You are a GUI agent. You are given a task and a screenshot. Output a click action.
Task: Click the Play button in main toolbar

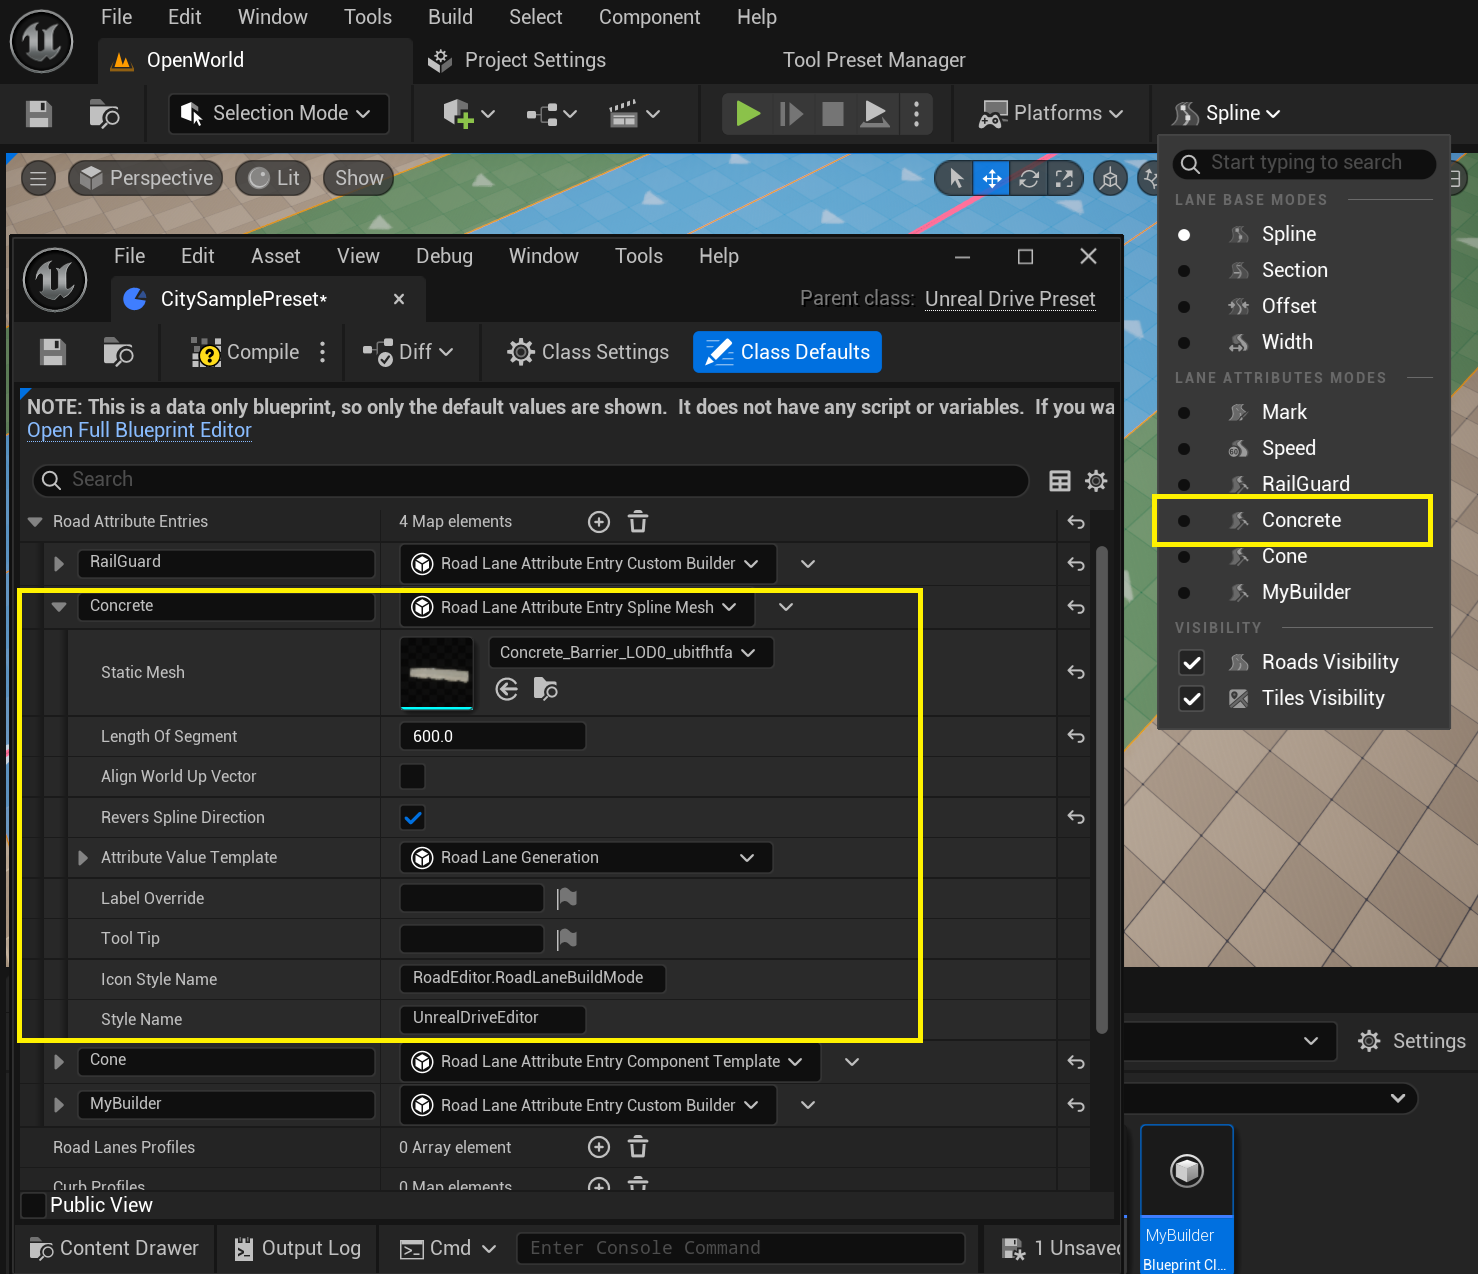tap(747, 113)
